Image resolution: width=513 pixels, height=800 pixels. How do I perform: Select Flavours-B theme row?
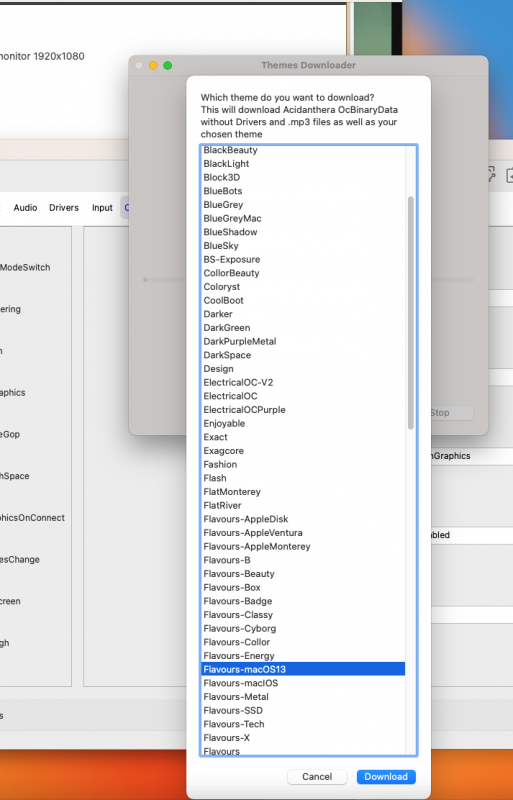[x=303, y=560]
